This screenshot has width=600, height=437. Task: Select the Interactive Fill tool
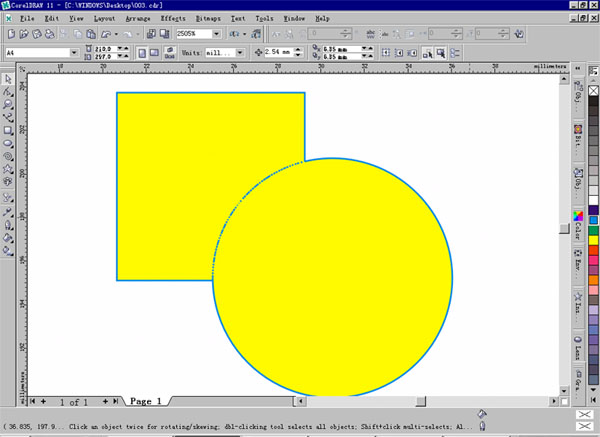pos(8,251)
